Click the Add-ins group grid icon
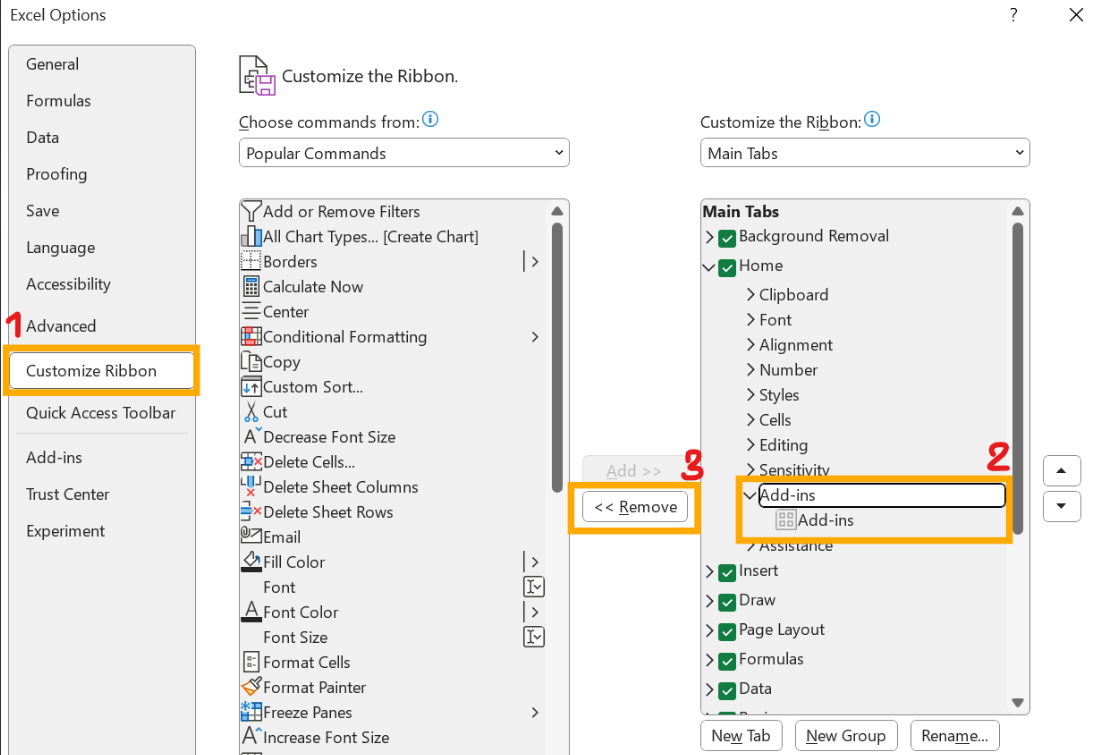 (x=785, y=520)
